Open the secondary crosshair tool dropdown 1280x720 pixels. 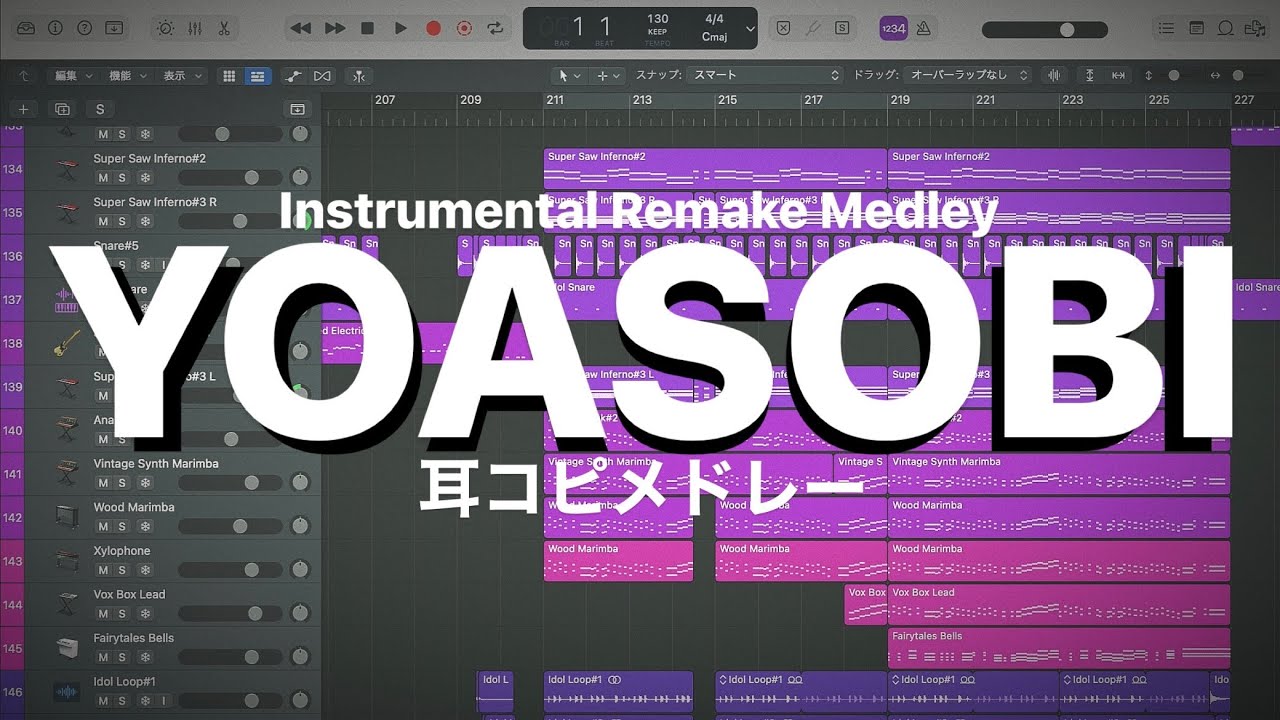coord(607,76)
